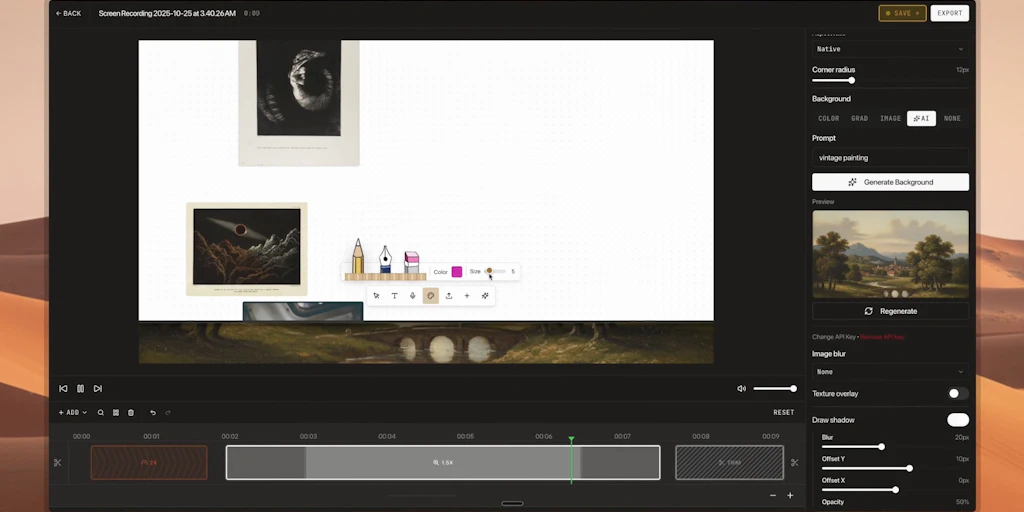Click the left scissors trim icon
1024x512 pixels.
58,462
